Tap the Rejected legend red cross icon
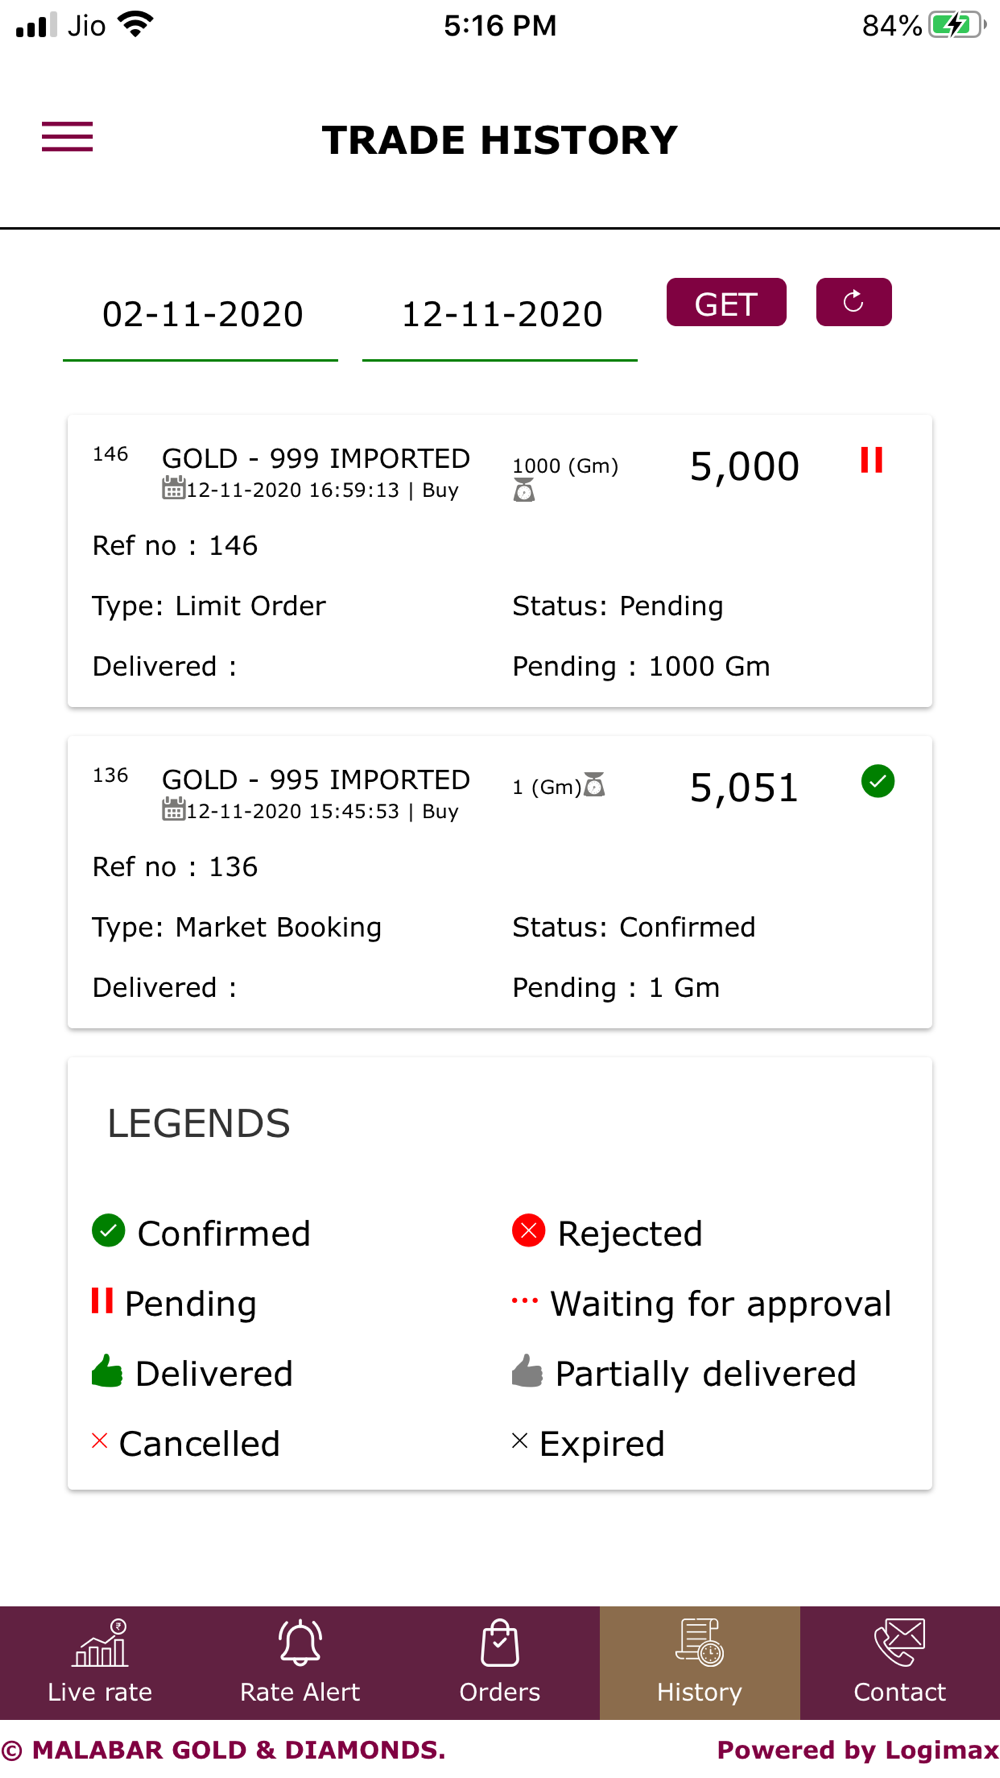The image size is (1000, 1778). coord(528,1230)
